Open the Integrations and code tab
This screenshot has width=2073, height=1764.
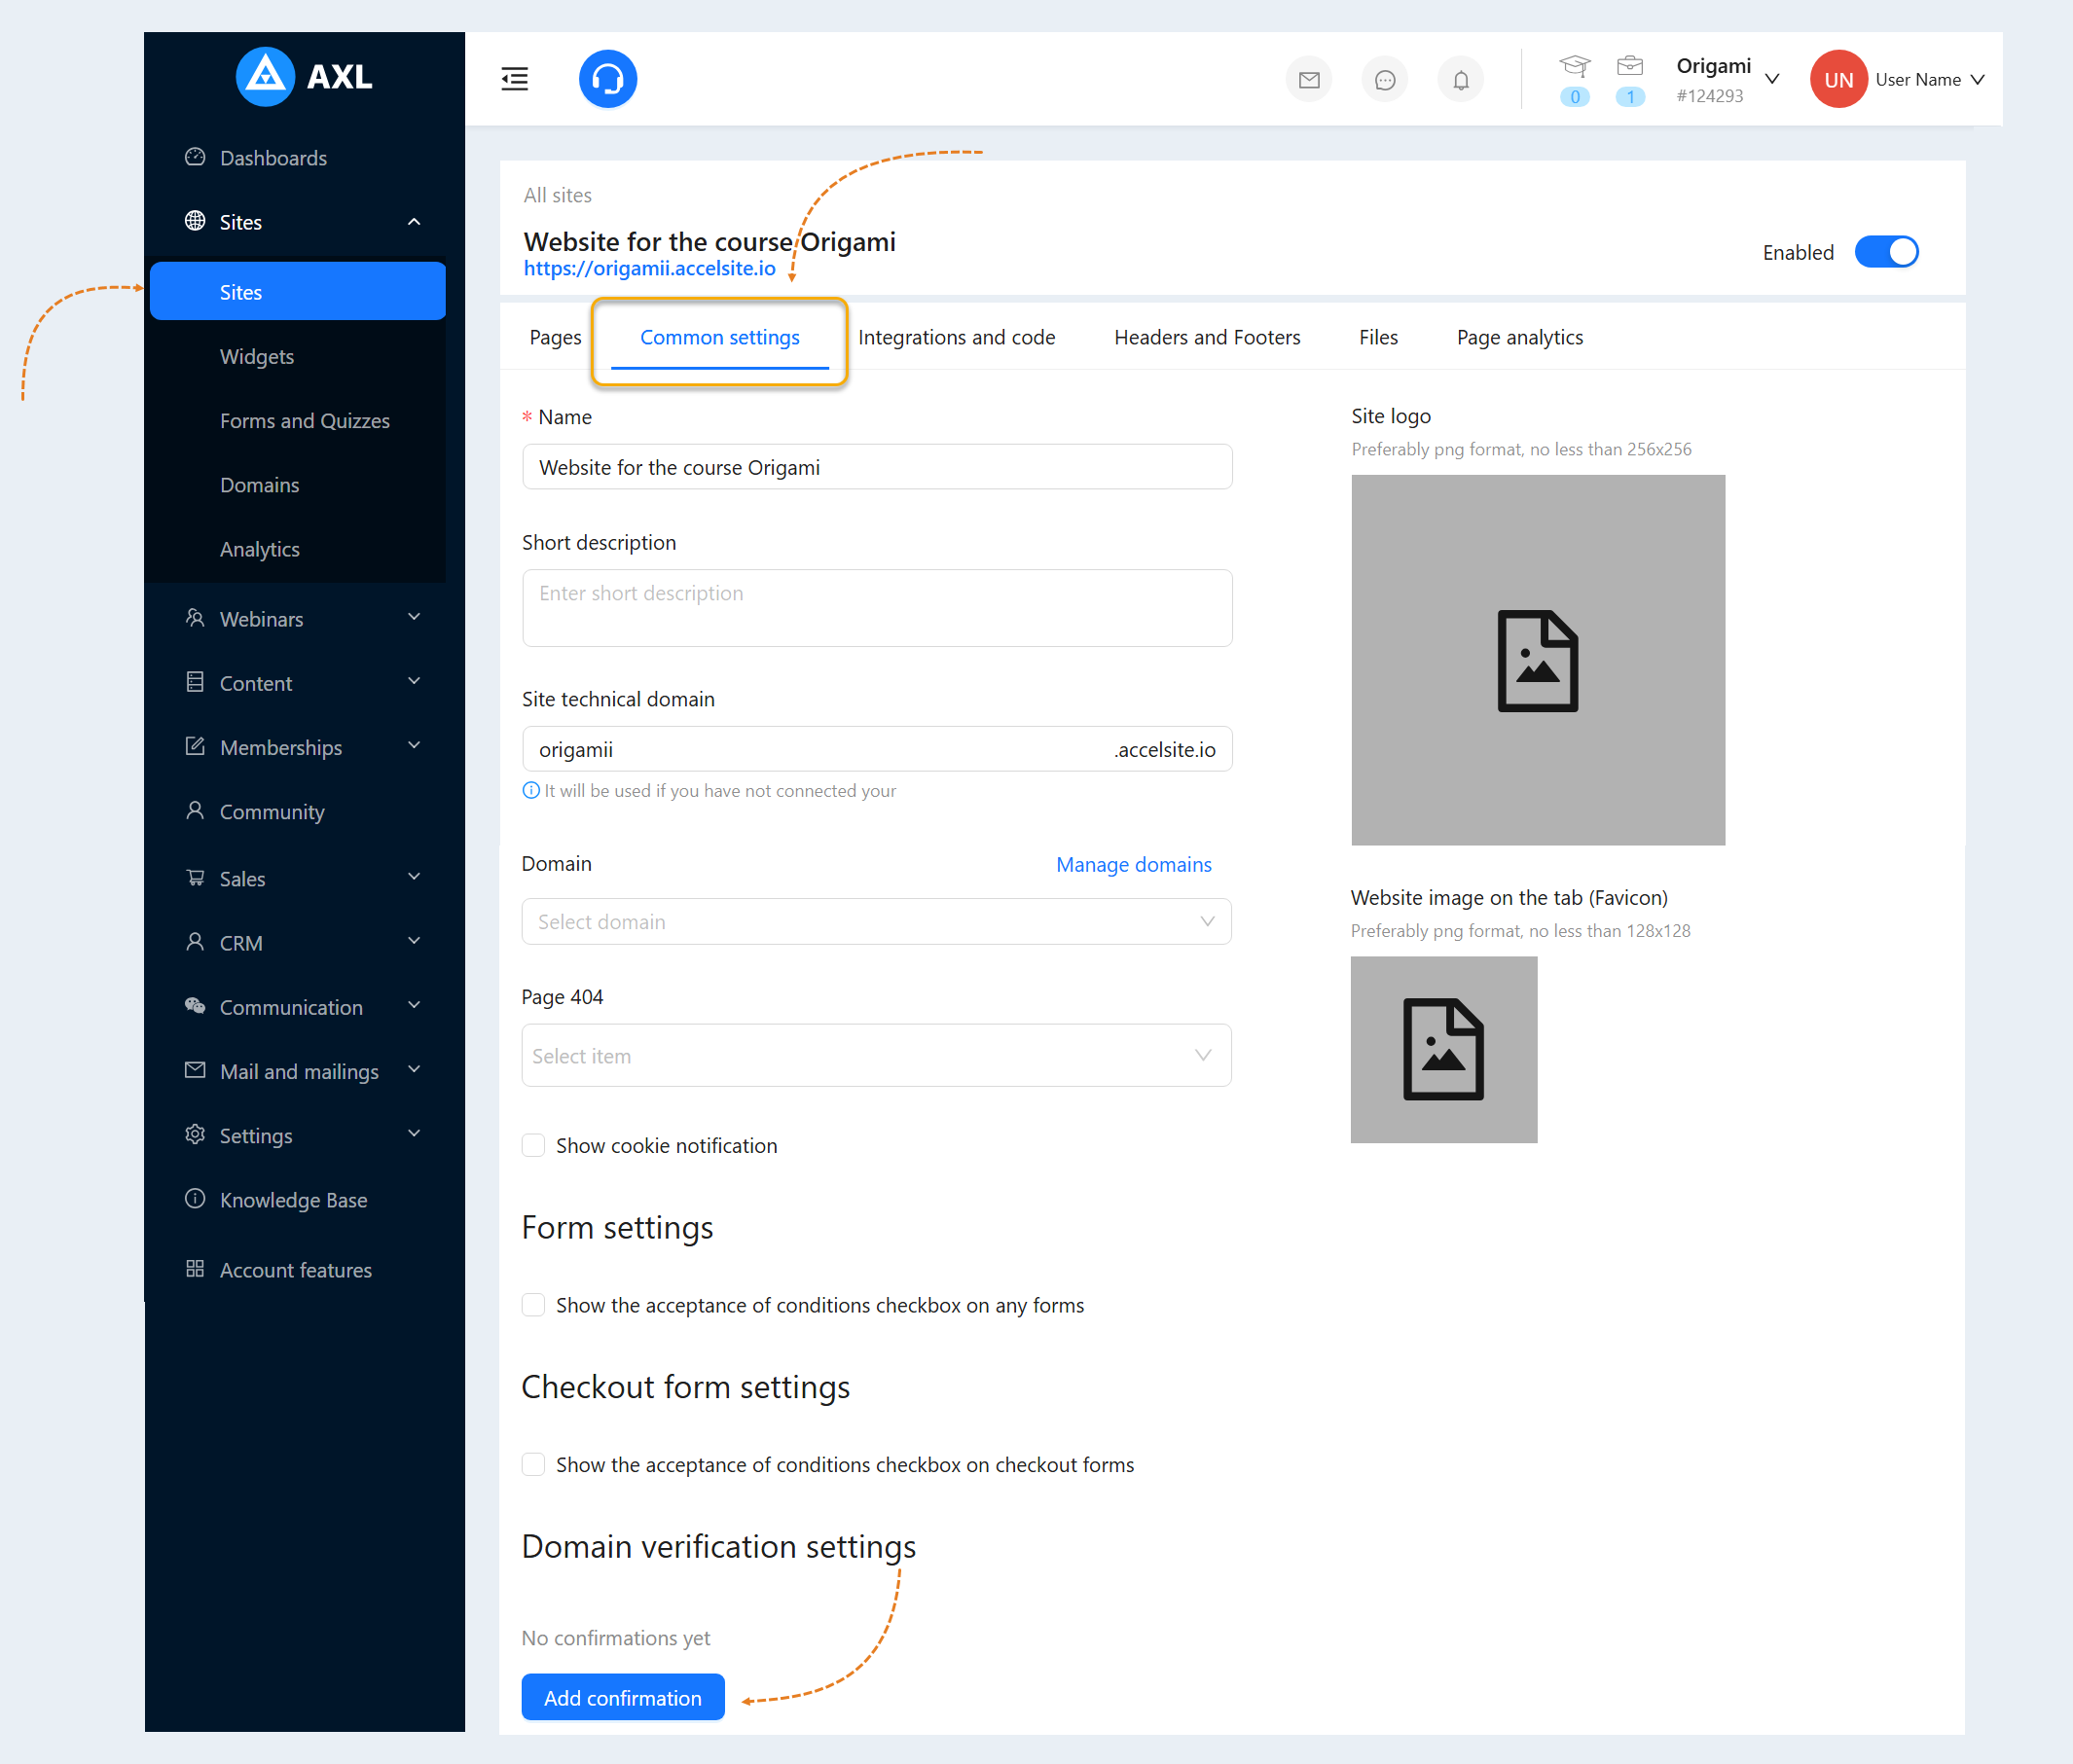[x=956, y=337]
